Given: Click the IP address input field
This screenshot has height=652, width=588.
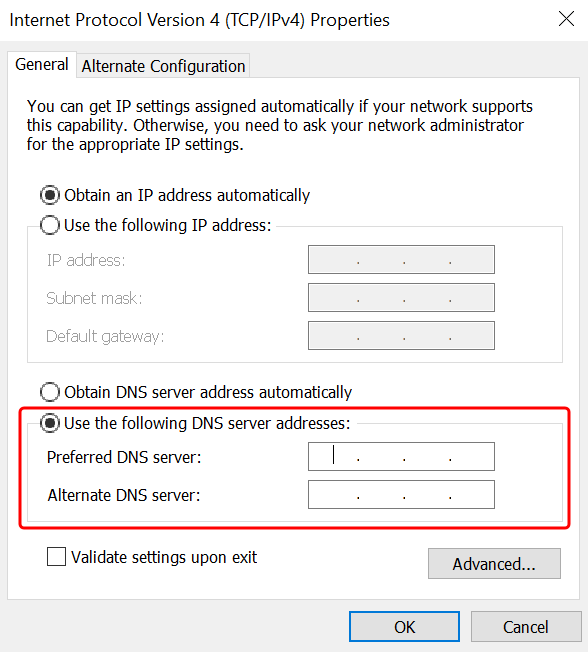Looking at the screenshot, I should click(x=401, y=259).
